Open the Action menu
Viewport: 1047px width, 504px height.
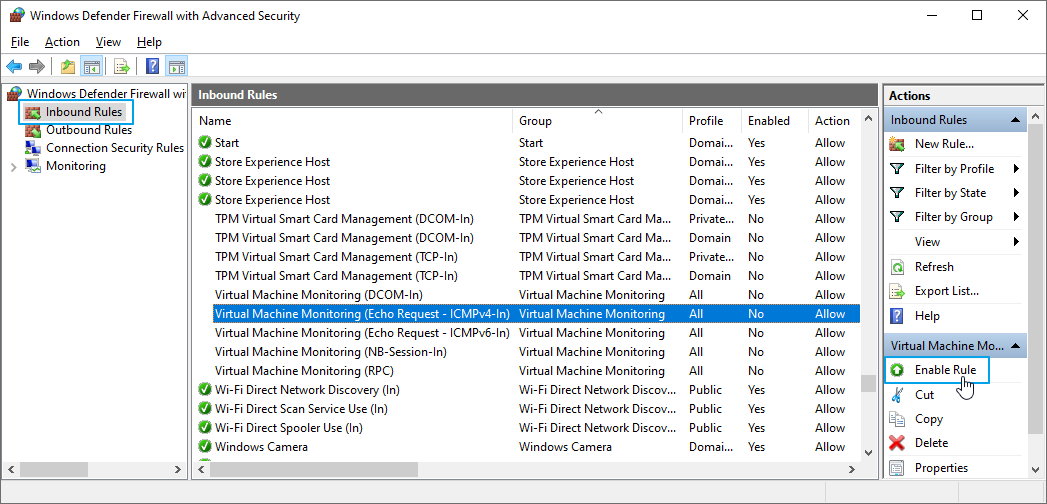coord(62,42)
